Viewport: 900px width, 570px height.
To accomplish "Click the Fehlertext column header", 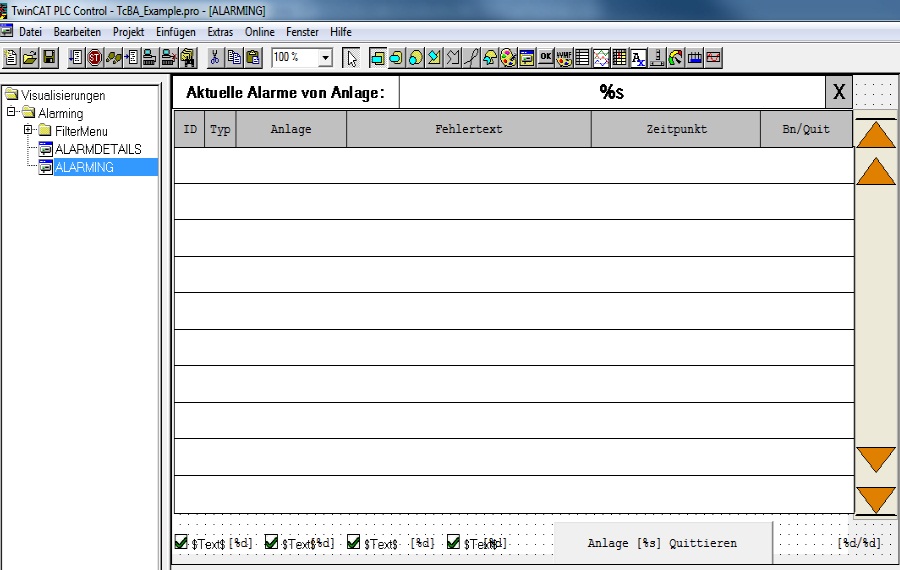I will (469, 129).
